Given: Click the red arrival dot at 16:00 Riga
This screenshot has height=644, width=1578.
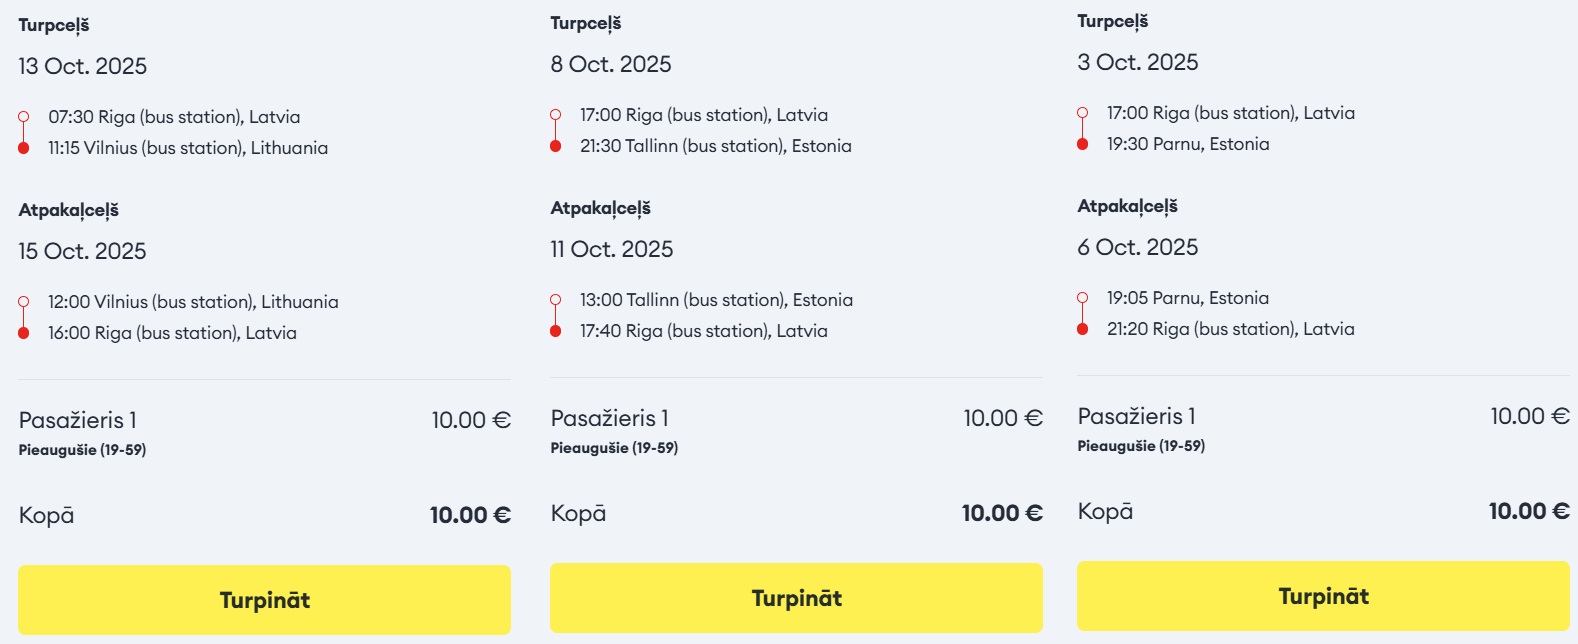Looking at the screenshot, I should [24, 333].
